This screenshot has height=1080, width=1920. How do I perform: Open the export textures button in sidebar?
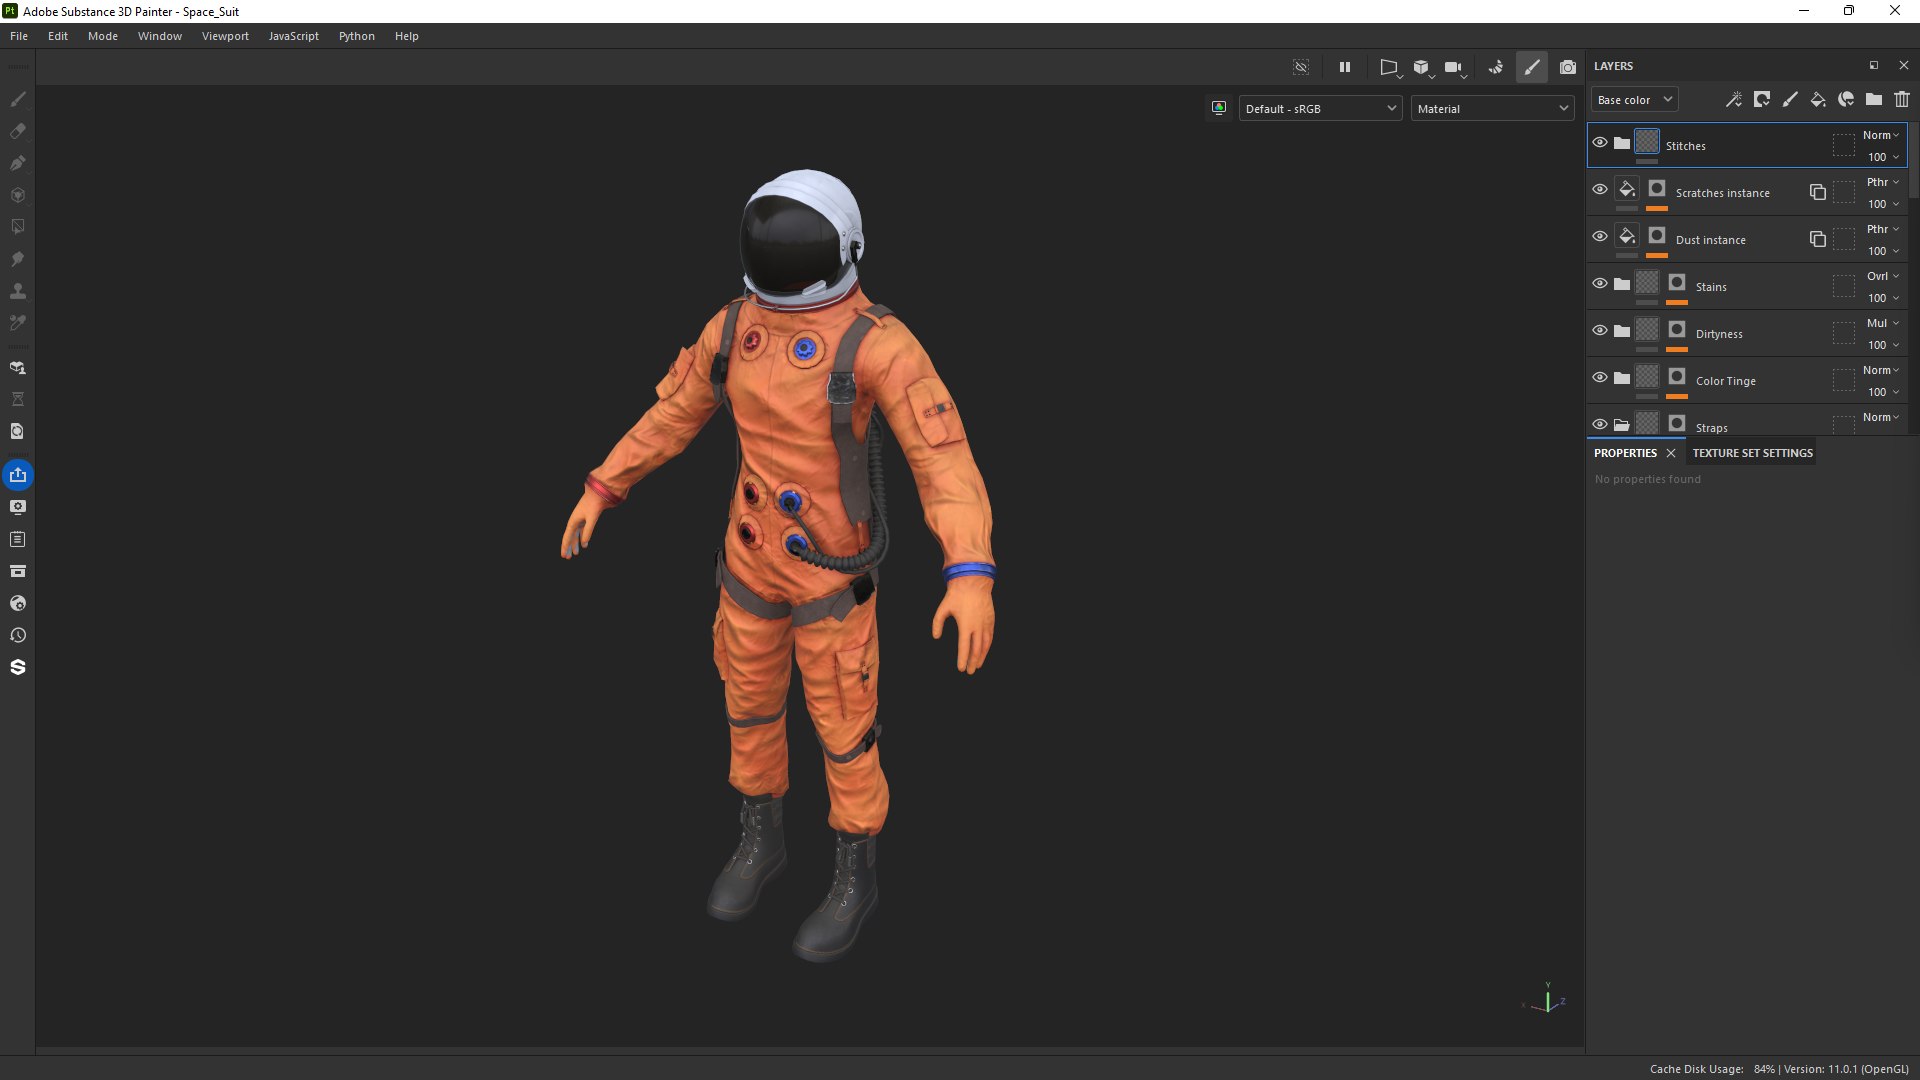pyautogui.click(x=18, y=475)
